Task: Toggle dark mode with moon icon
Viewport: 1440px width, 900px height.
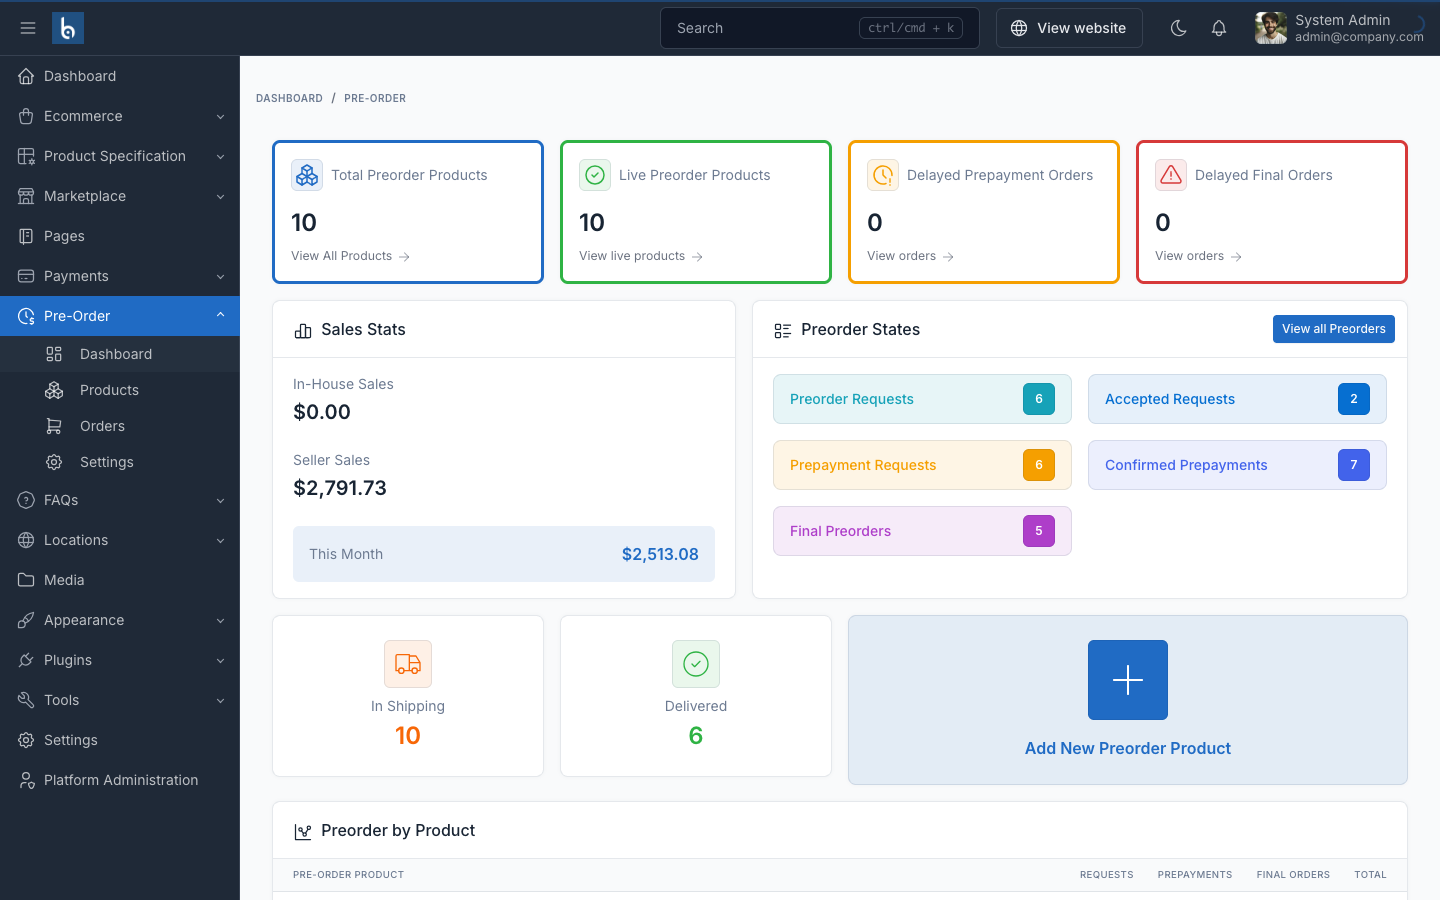Action: click(1179, 28)
